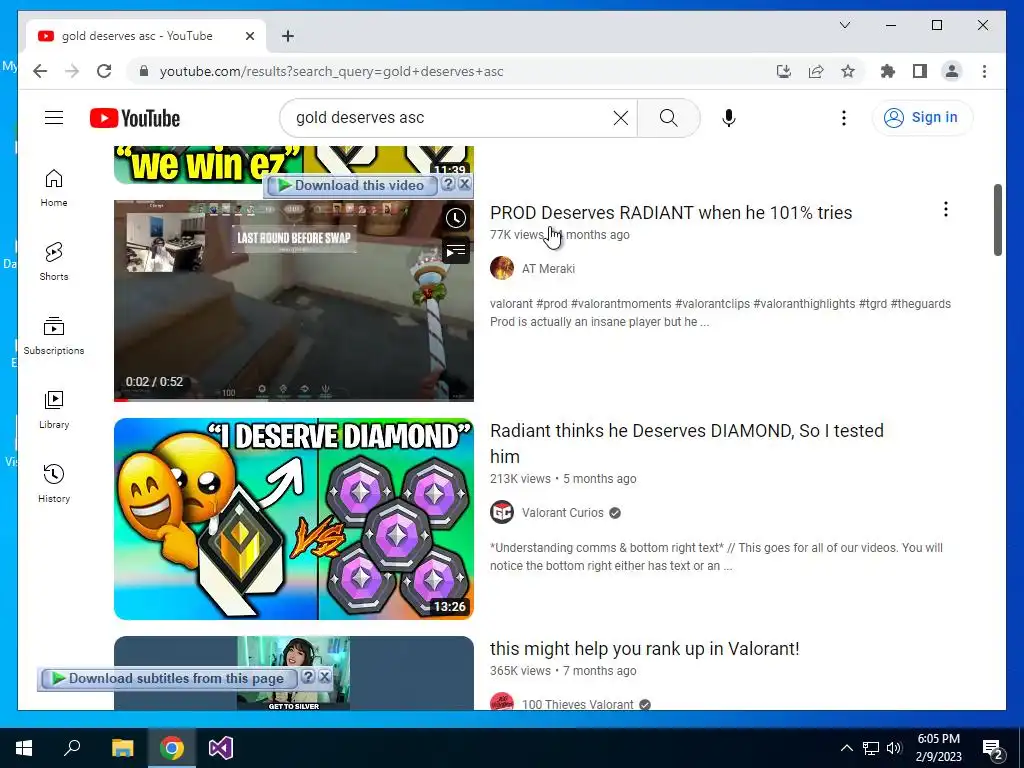Open Chrome three-dot menu
The height and width of the screenshot is (768, 1024).
click(x=984, y=71)
